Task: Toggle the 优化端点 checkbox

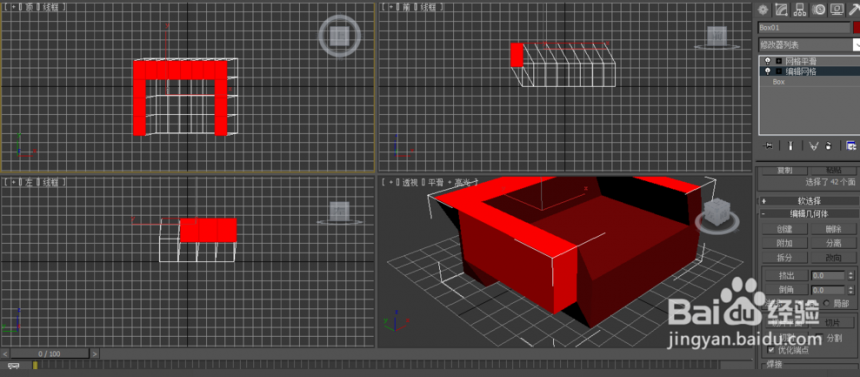Action: tap(772, 349)
